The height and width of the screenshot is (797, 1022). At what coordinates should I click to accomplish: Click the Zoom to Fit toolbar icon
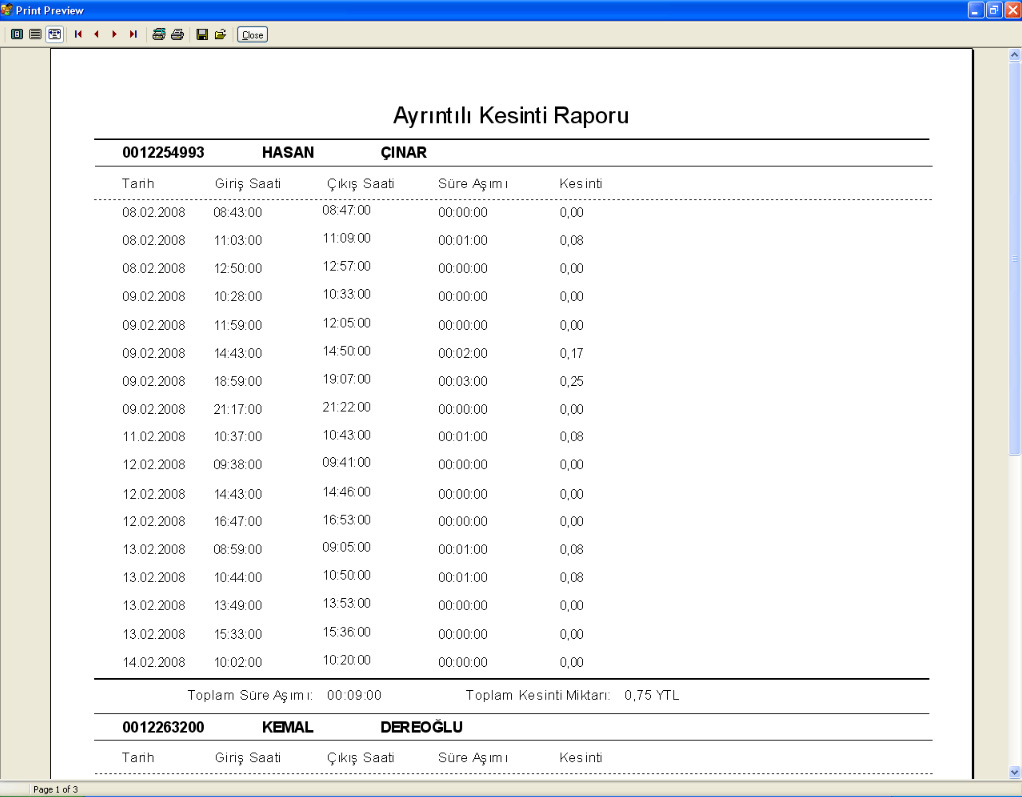pyautogui.click(x=17, y=34)
